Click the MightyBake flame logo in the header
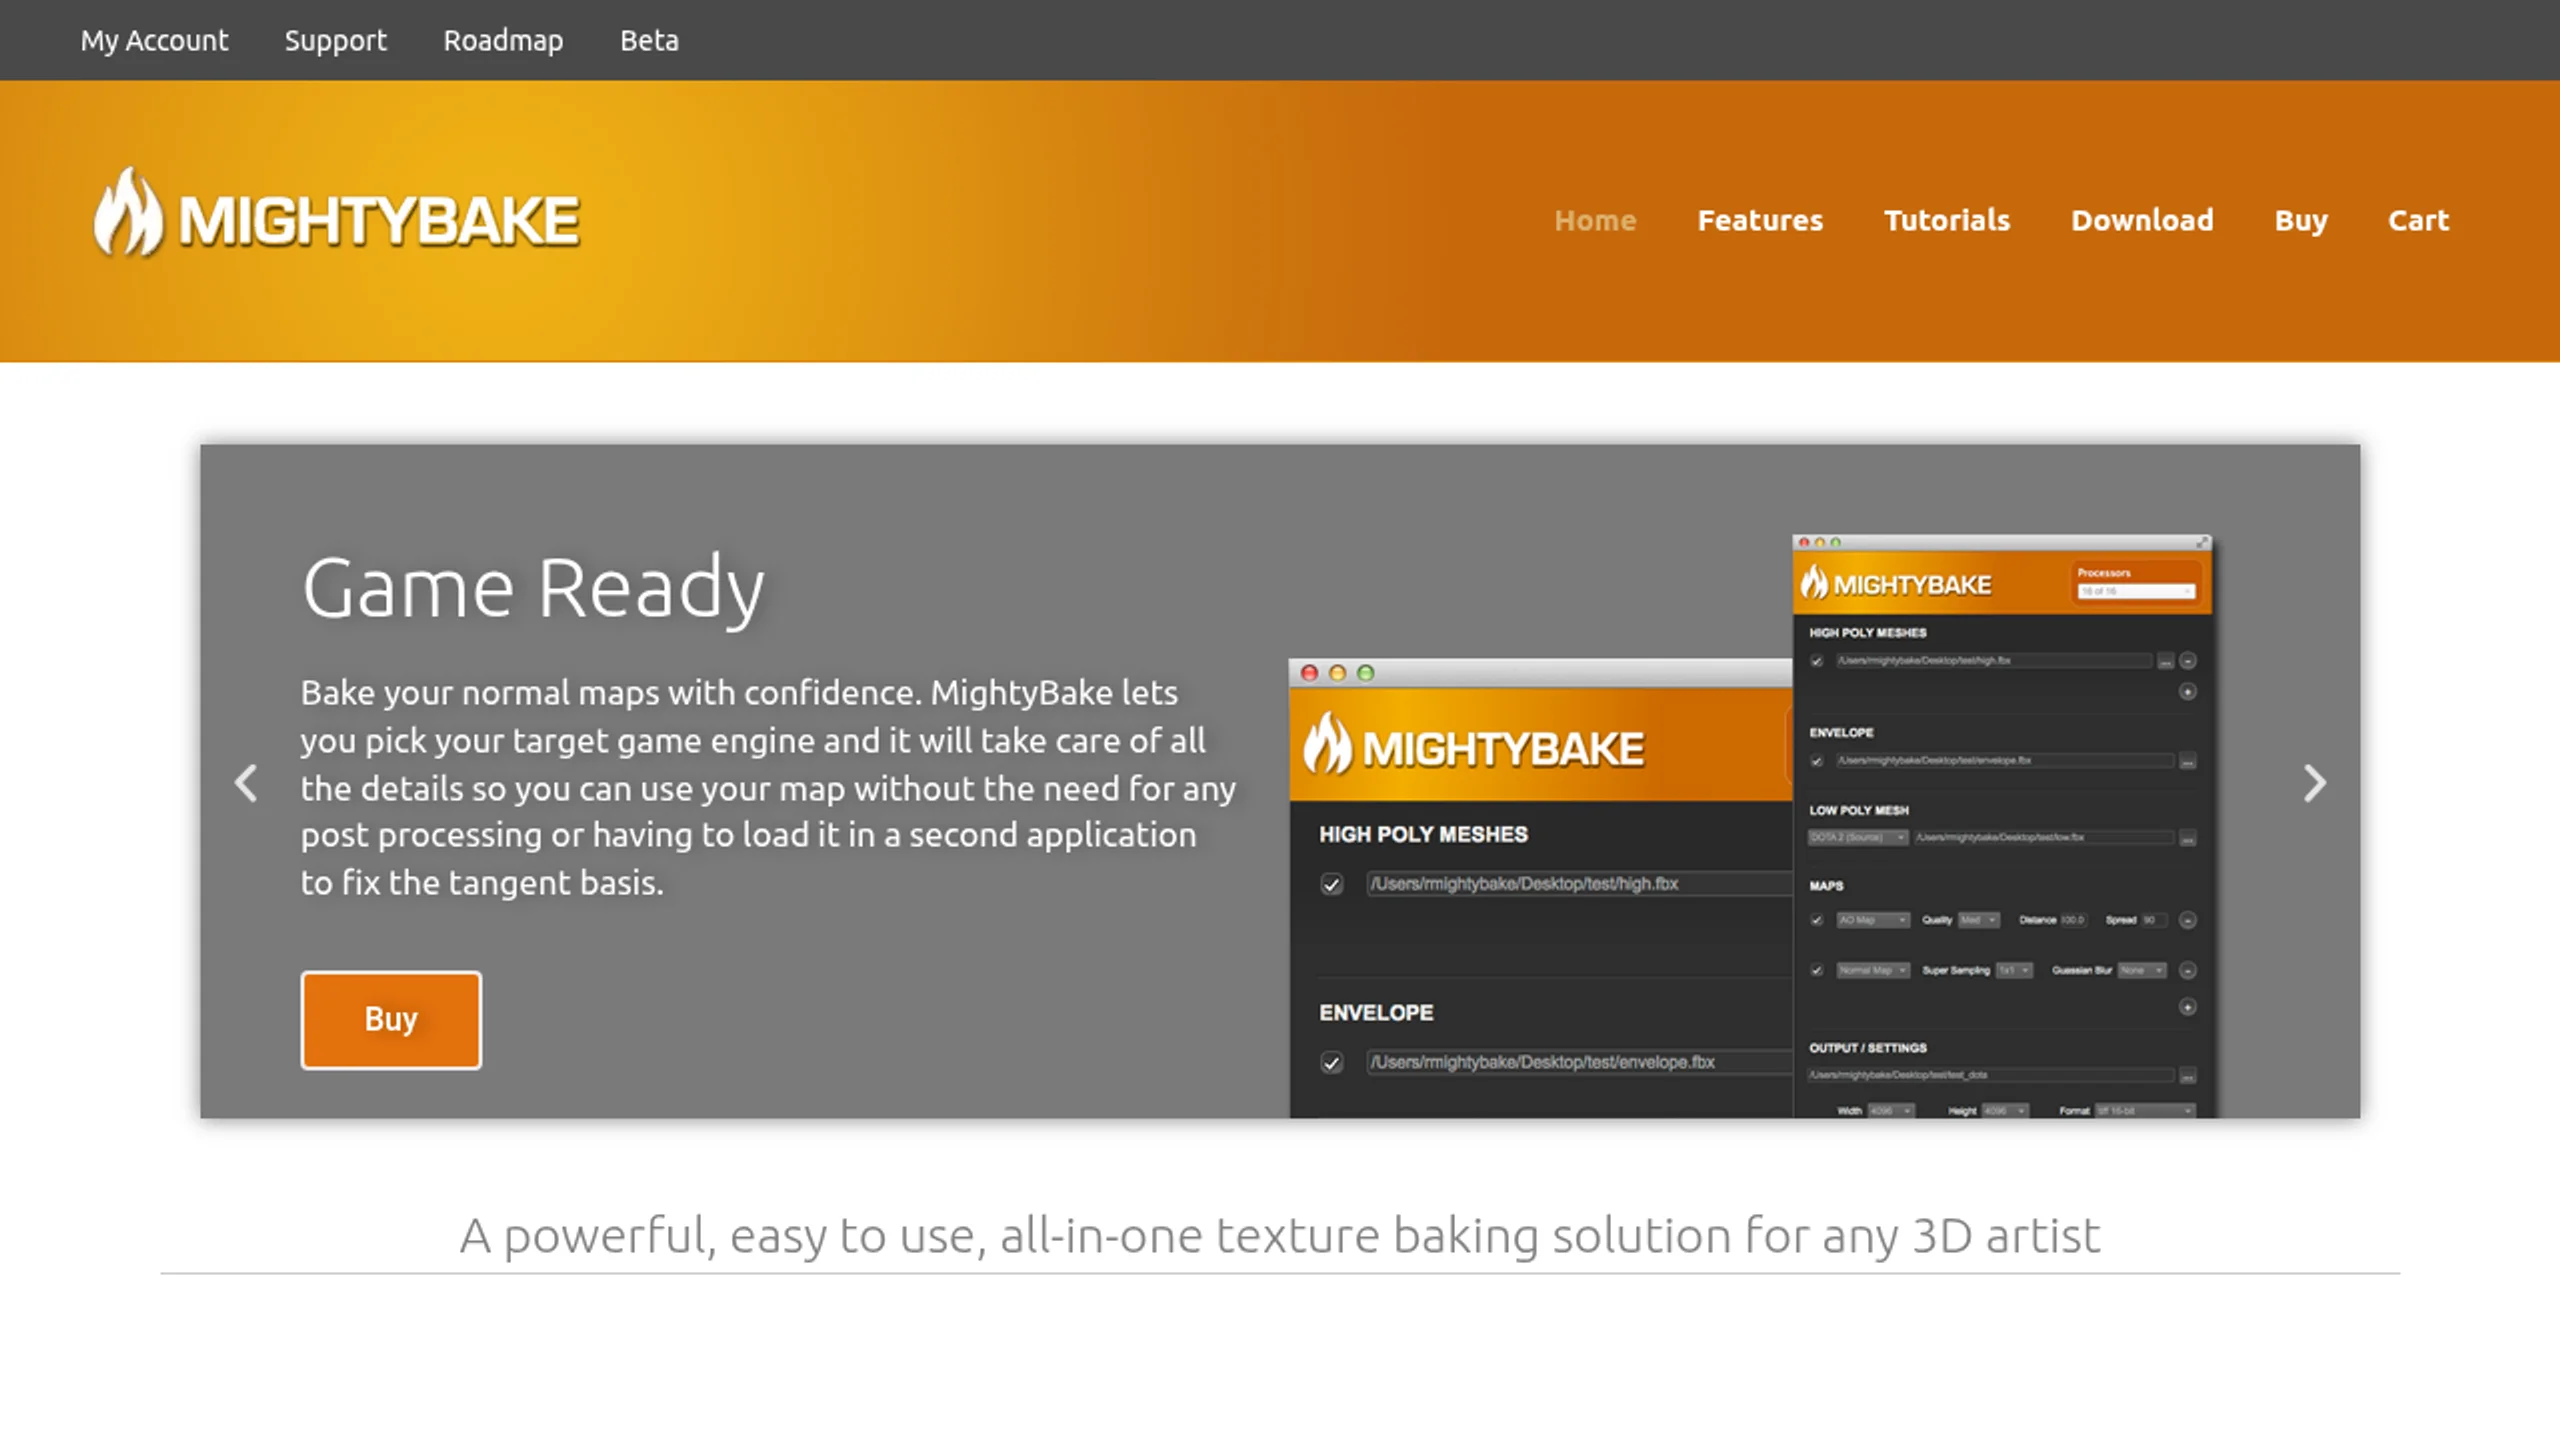This screenshot has width=2560, height=1440. (x=336, y=213)
